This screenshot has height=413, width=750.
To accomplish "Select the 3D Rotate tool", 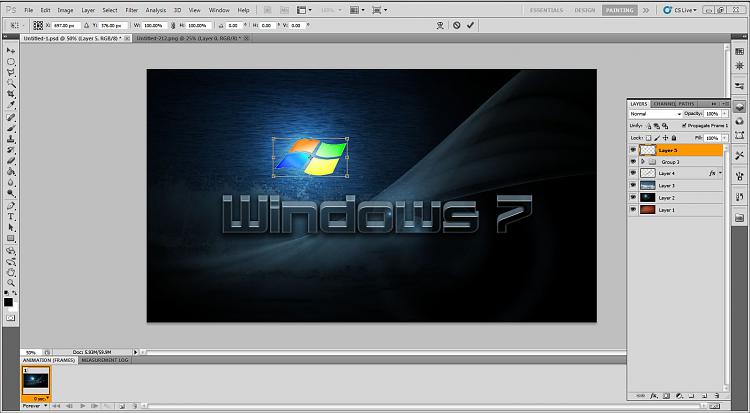I will pos(11,251).
